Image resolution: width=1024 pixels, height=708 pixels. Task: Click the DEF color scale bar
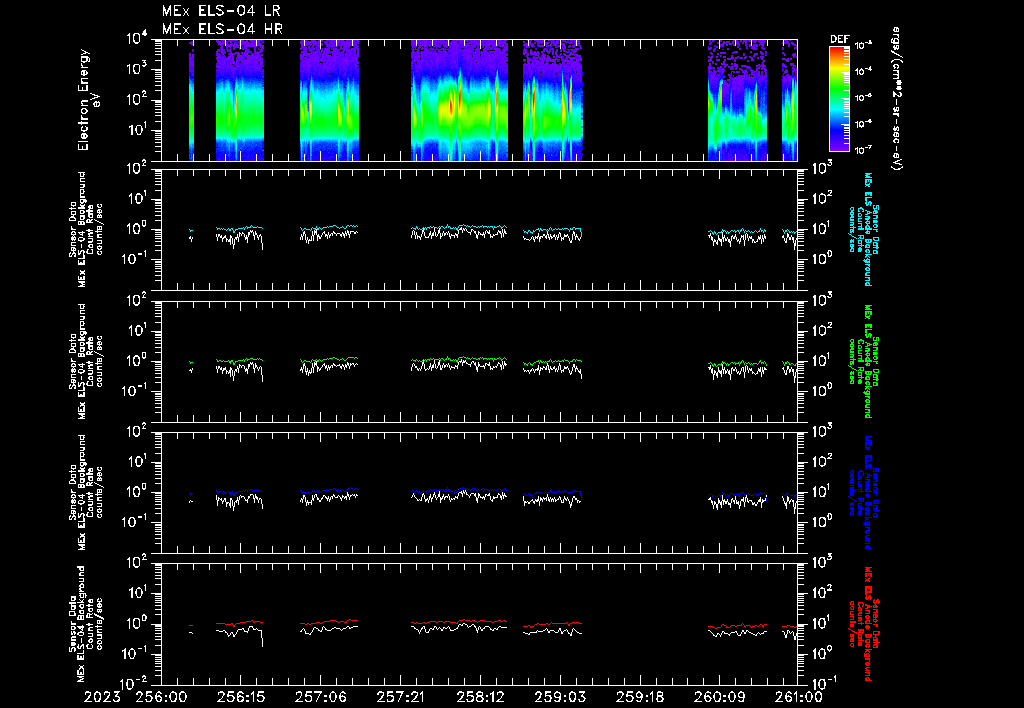click(x=839, y=99)
